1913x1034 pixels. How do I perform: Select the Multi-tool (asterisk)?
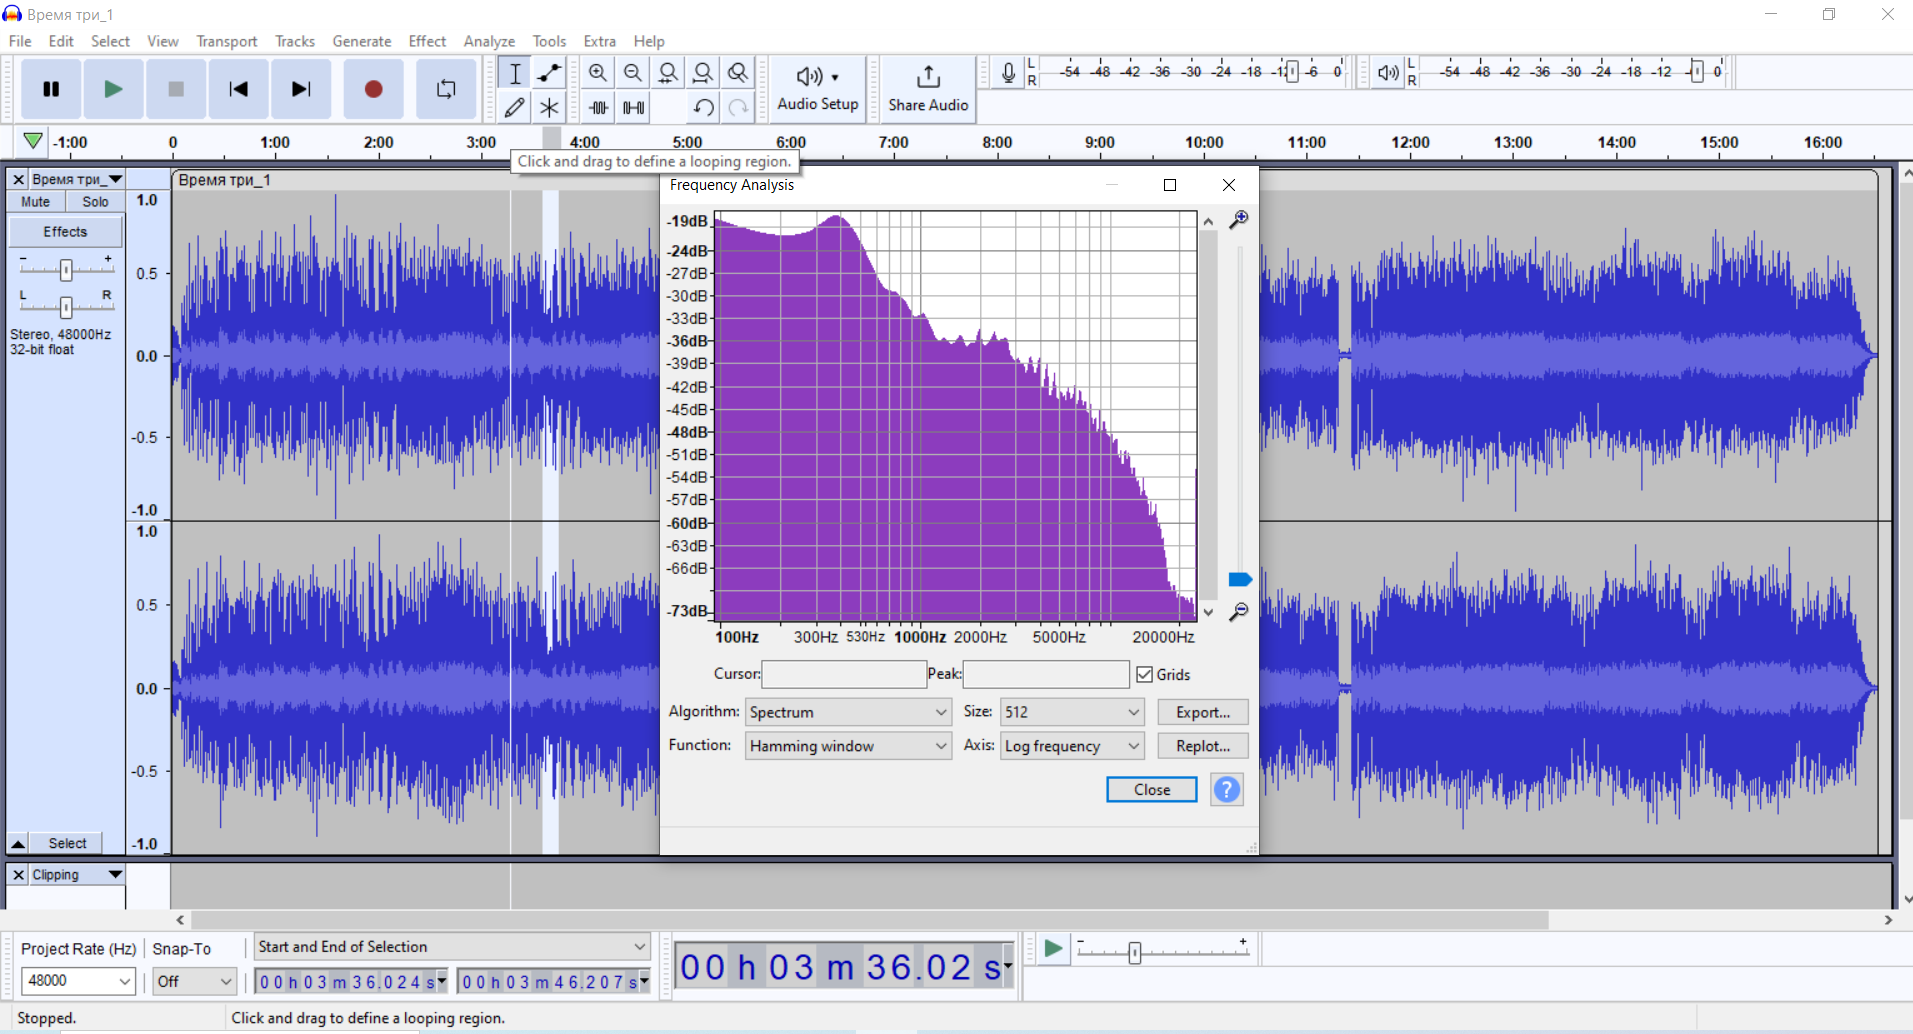click(549, 107)
